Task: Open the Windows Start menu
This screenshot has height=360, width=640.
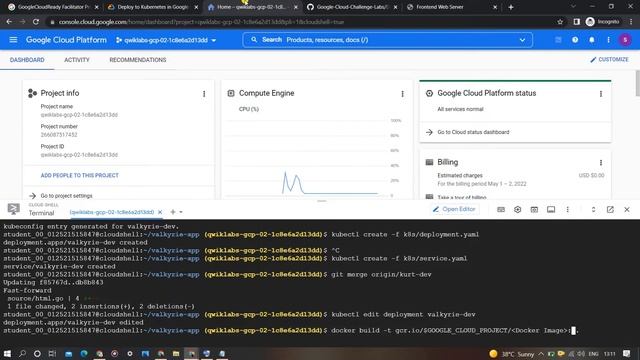Action: 7,353
